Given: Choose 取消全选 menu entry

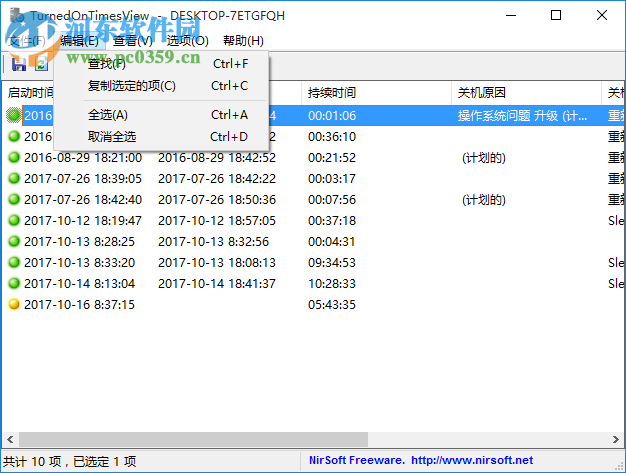Looking at the screenshot, I should pos(161,137).
